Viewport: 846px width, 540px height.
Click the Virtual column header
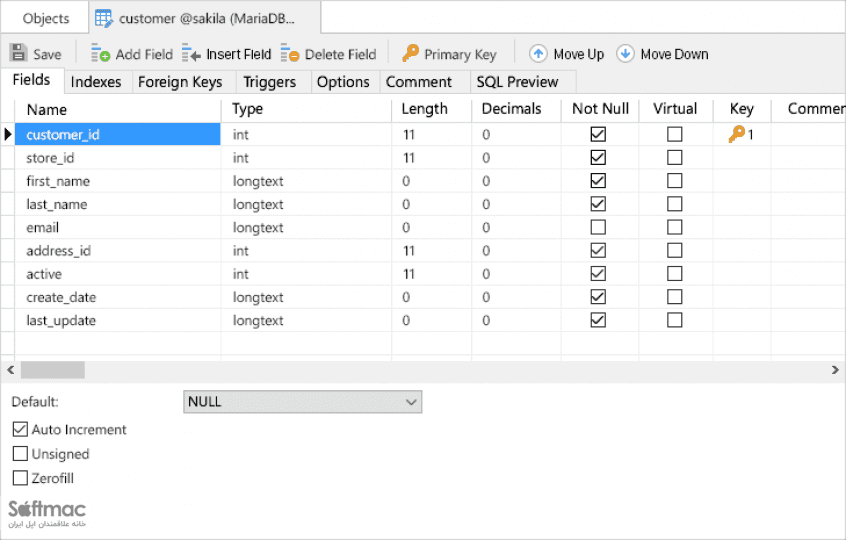click(676, 110)
